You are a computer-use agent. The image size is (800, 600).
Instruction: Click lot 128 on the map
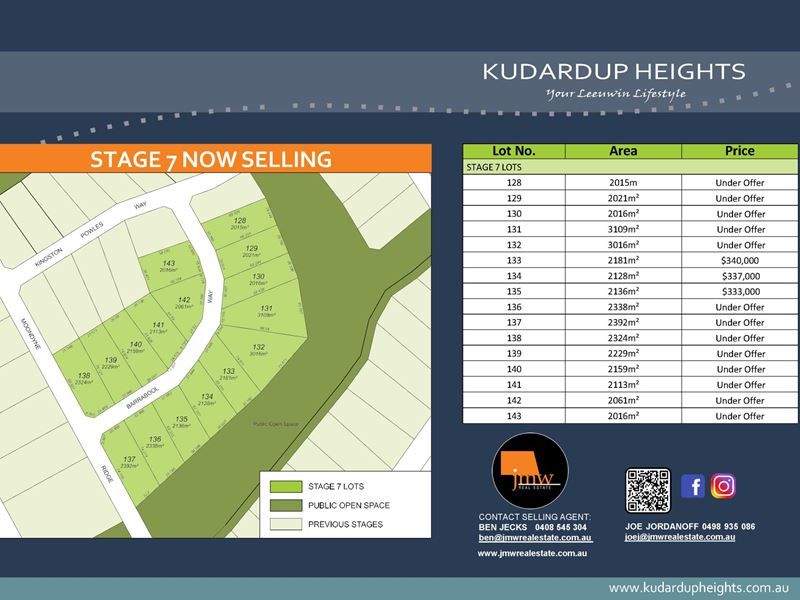click(240, 223)
